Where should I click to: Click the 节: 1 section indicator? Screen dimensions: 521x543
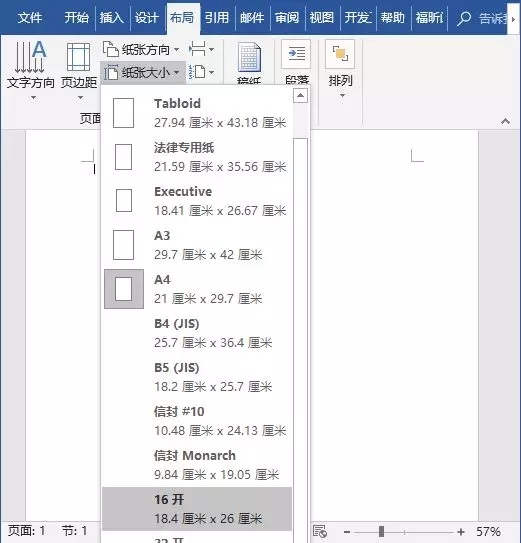(x=74, y=531)
